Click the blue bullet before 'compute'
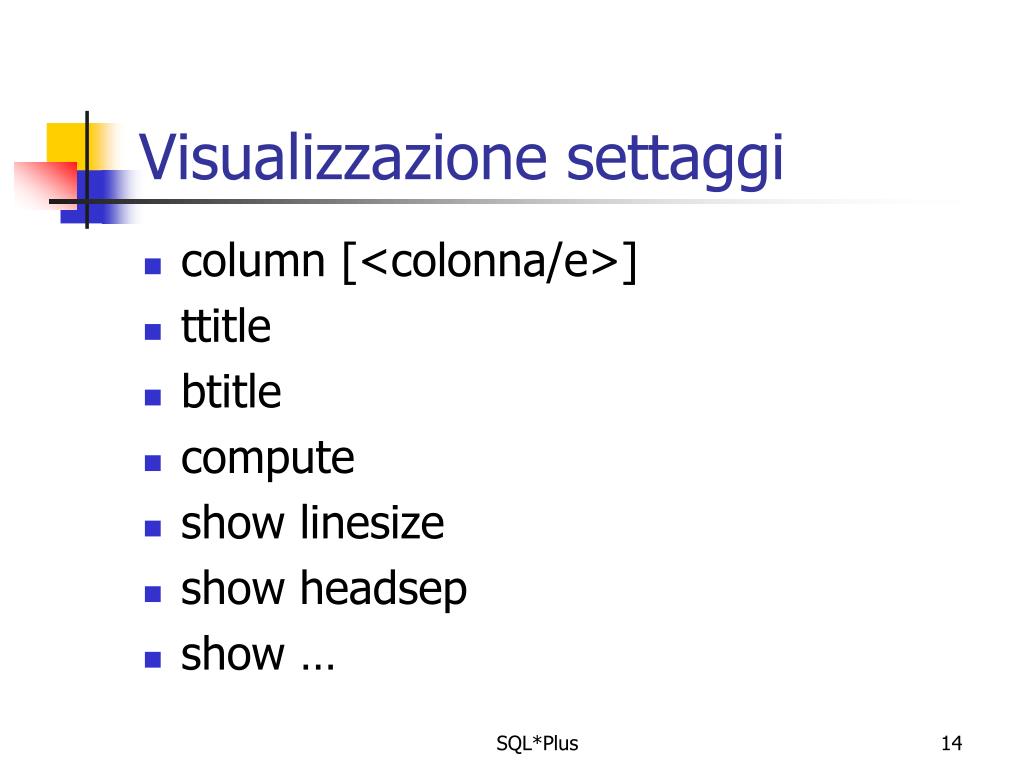 [x=153, y=463]
